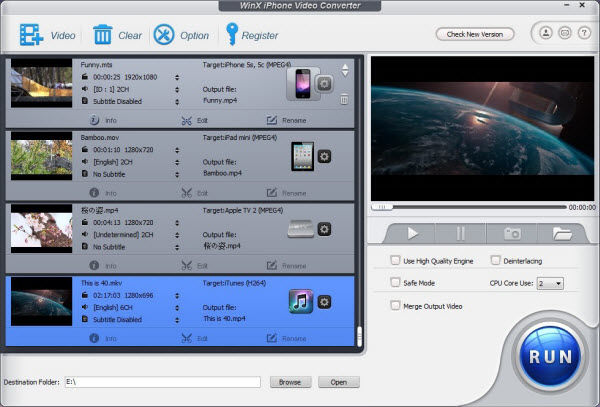The image size is (600, 407).
Task: Open the settings gear for Apple TV target
Action: click(324, 229)
